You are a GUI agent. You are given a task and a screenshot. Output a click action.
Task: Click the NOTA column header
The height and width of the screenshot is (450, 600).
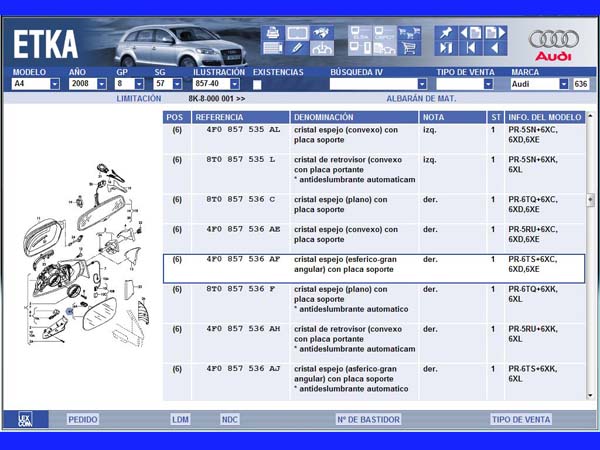click(452, 117)
